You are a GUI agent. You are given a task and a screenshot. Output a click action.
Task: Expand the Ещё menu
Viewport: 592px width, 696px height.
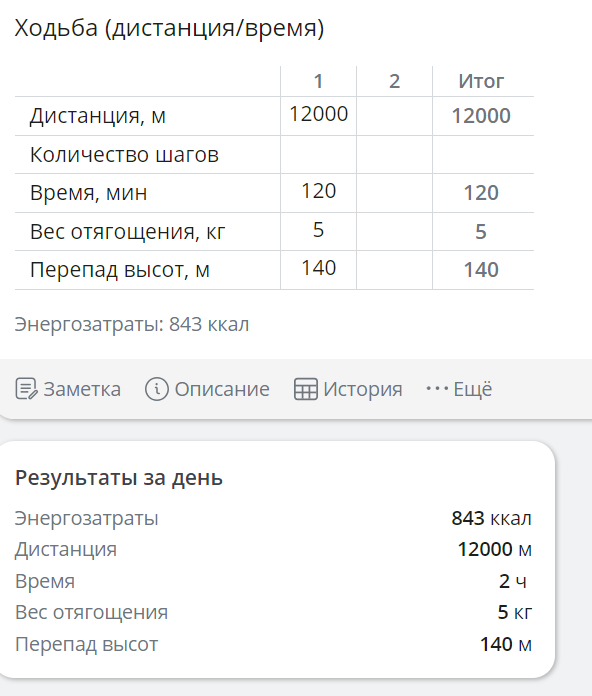pyautogui.click(x=459, y=389)
